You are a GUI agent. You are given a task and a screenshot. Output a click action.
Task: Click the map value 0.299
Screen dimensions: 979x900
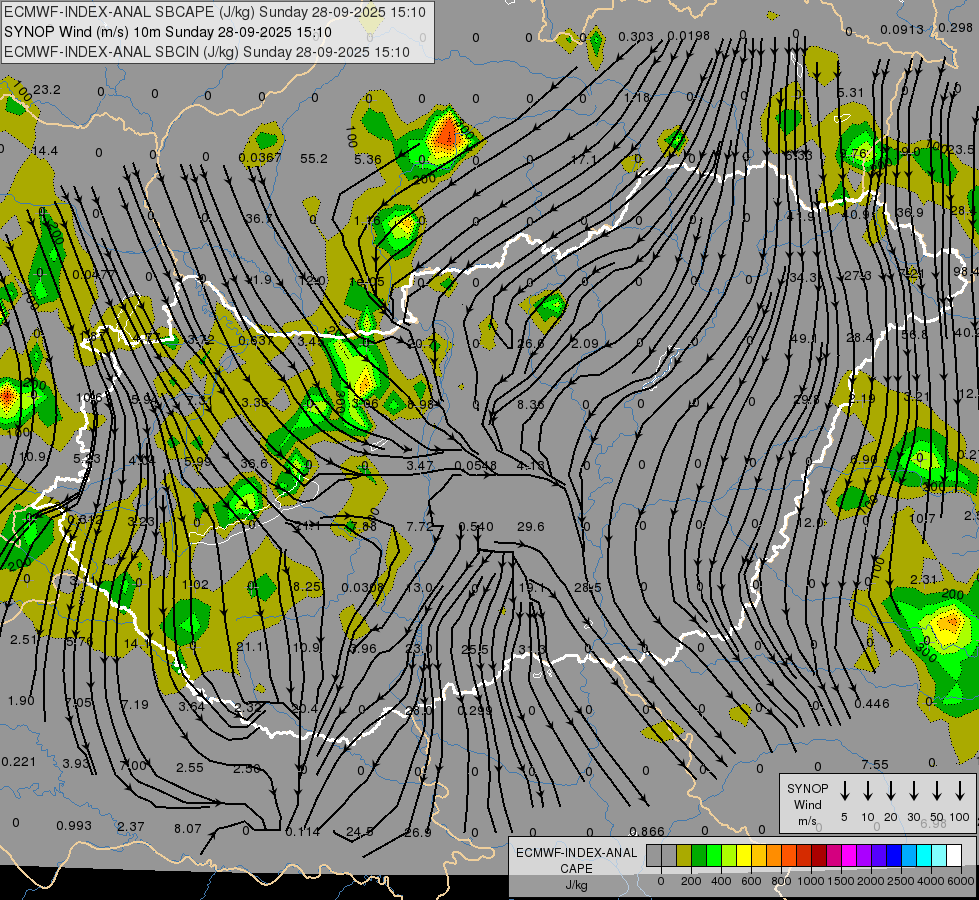[475, 711]
